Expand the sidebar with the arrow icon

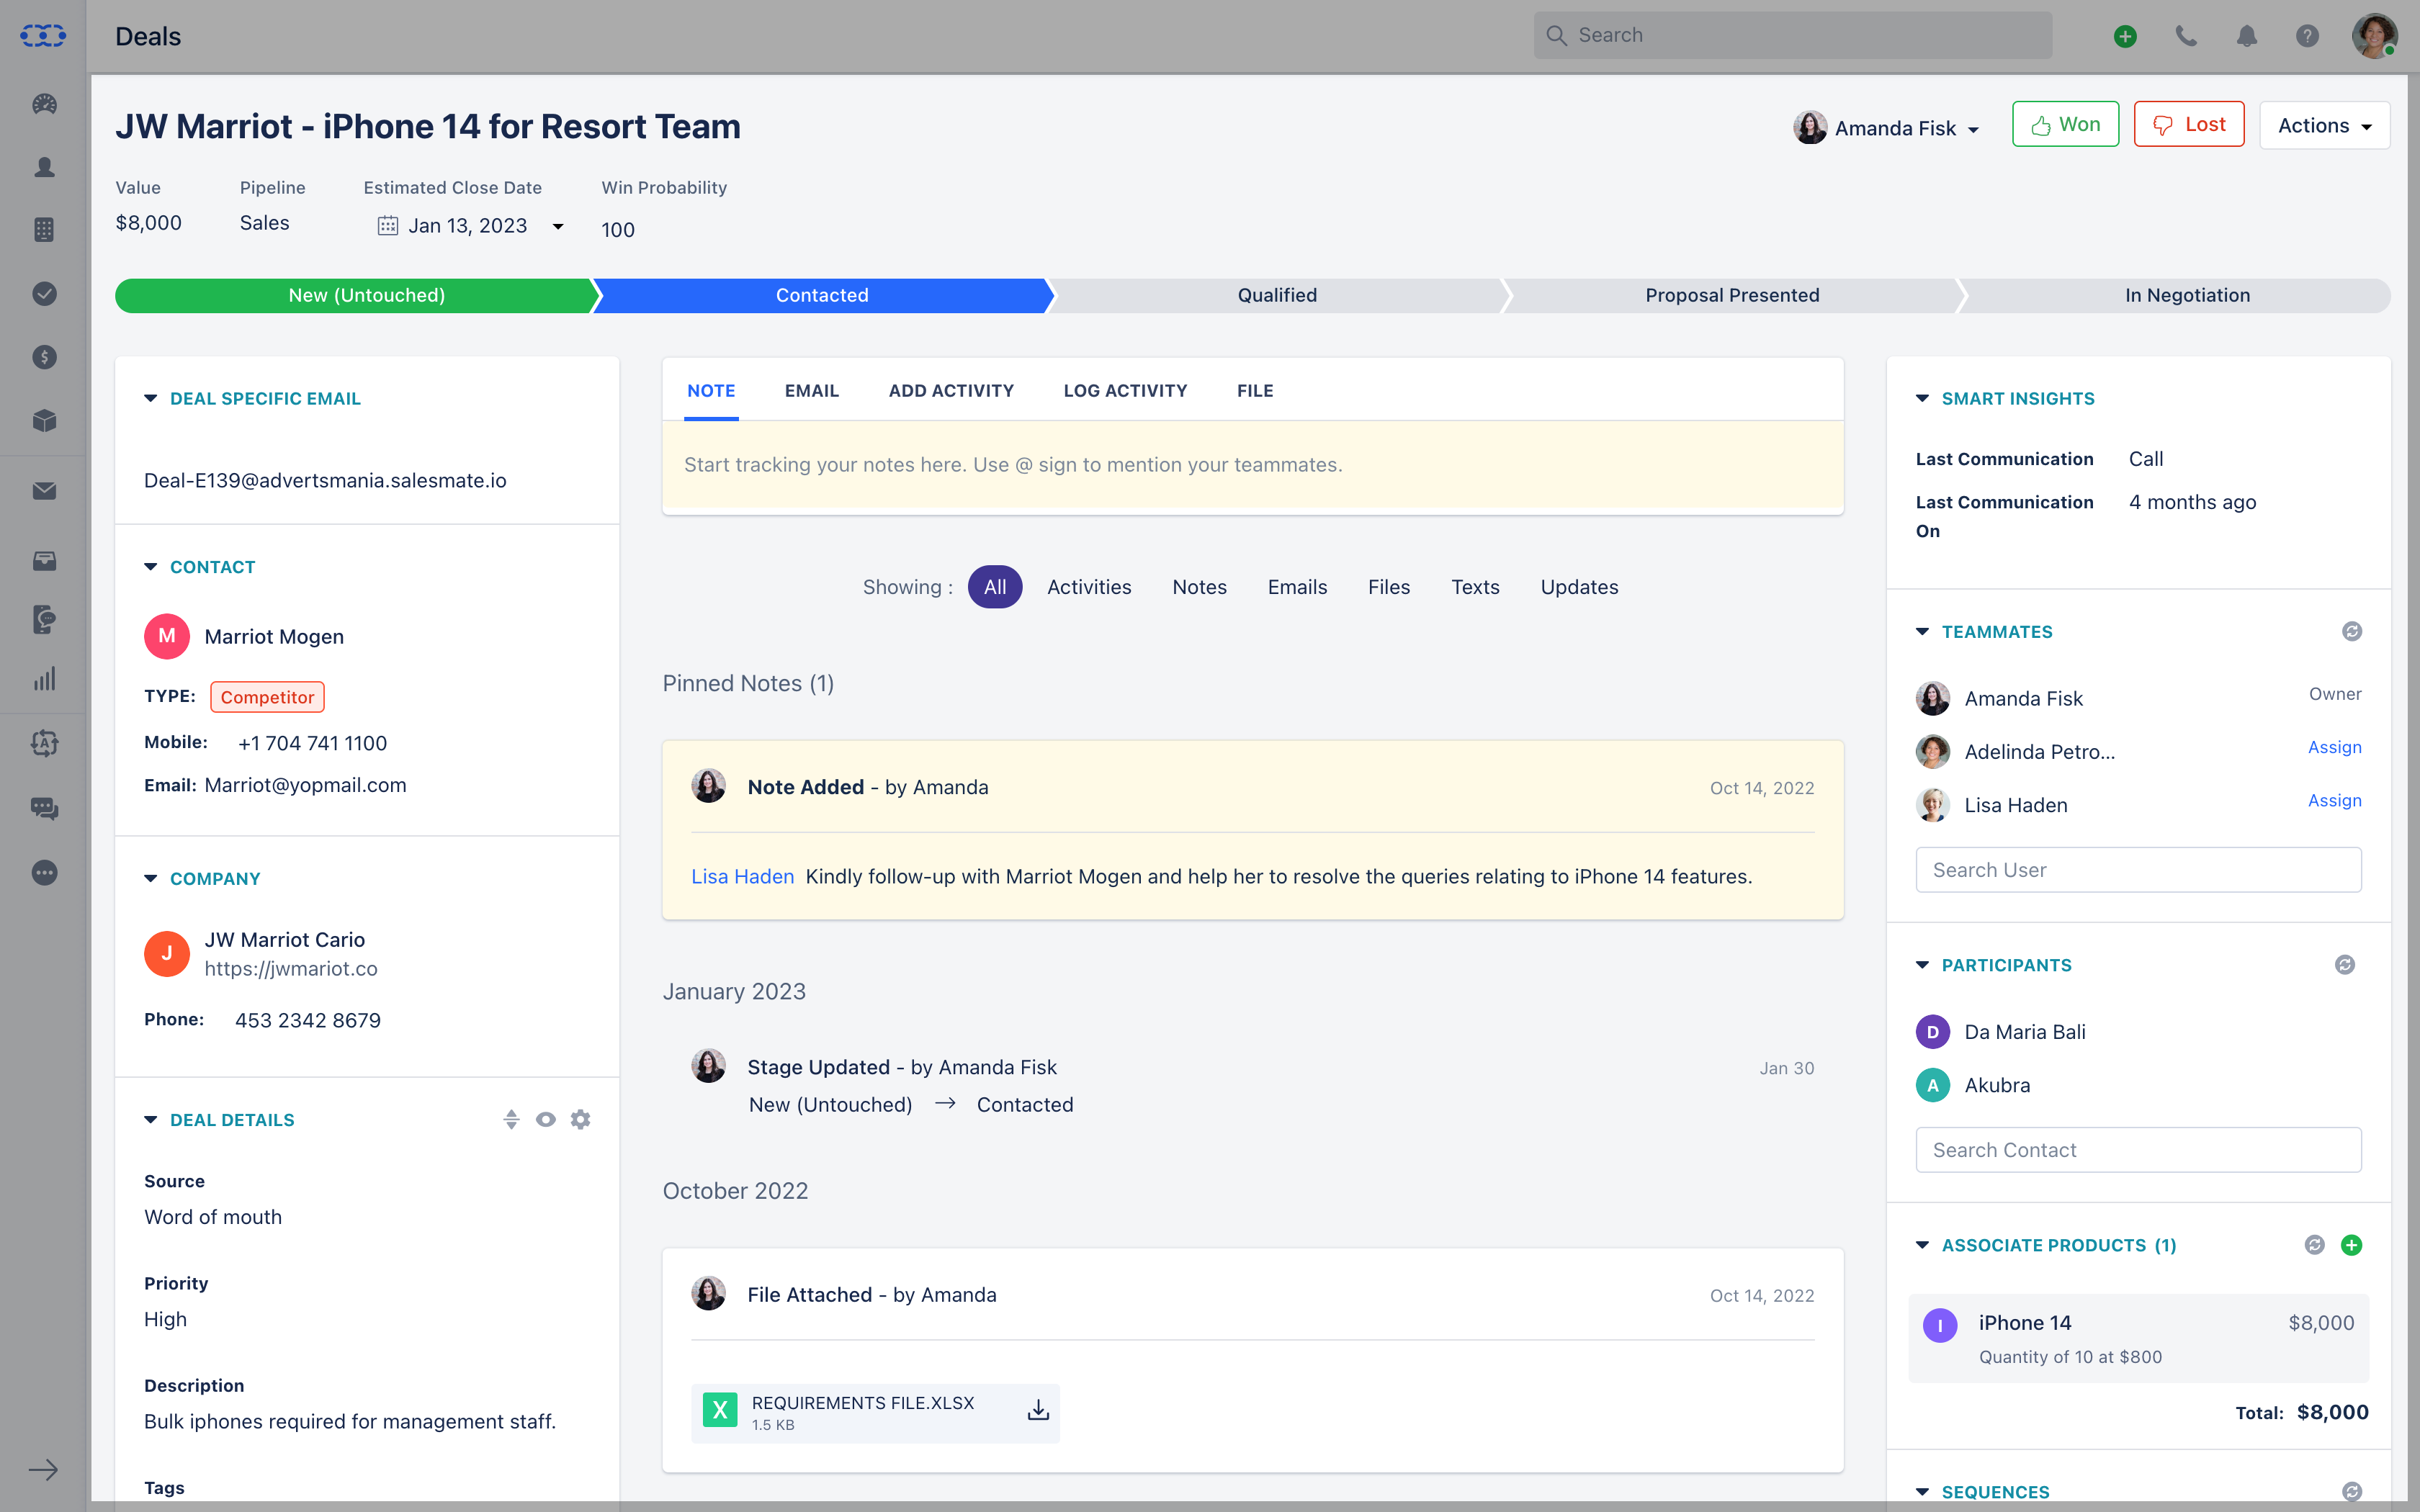[43, 1470]
